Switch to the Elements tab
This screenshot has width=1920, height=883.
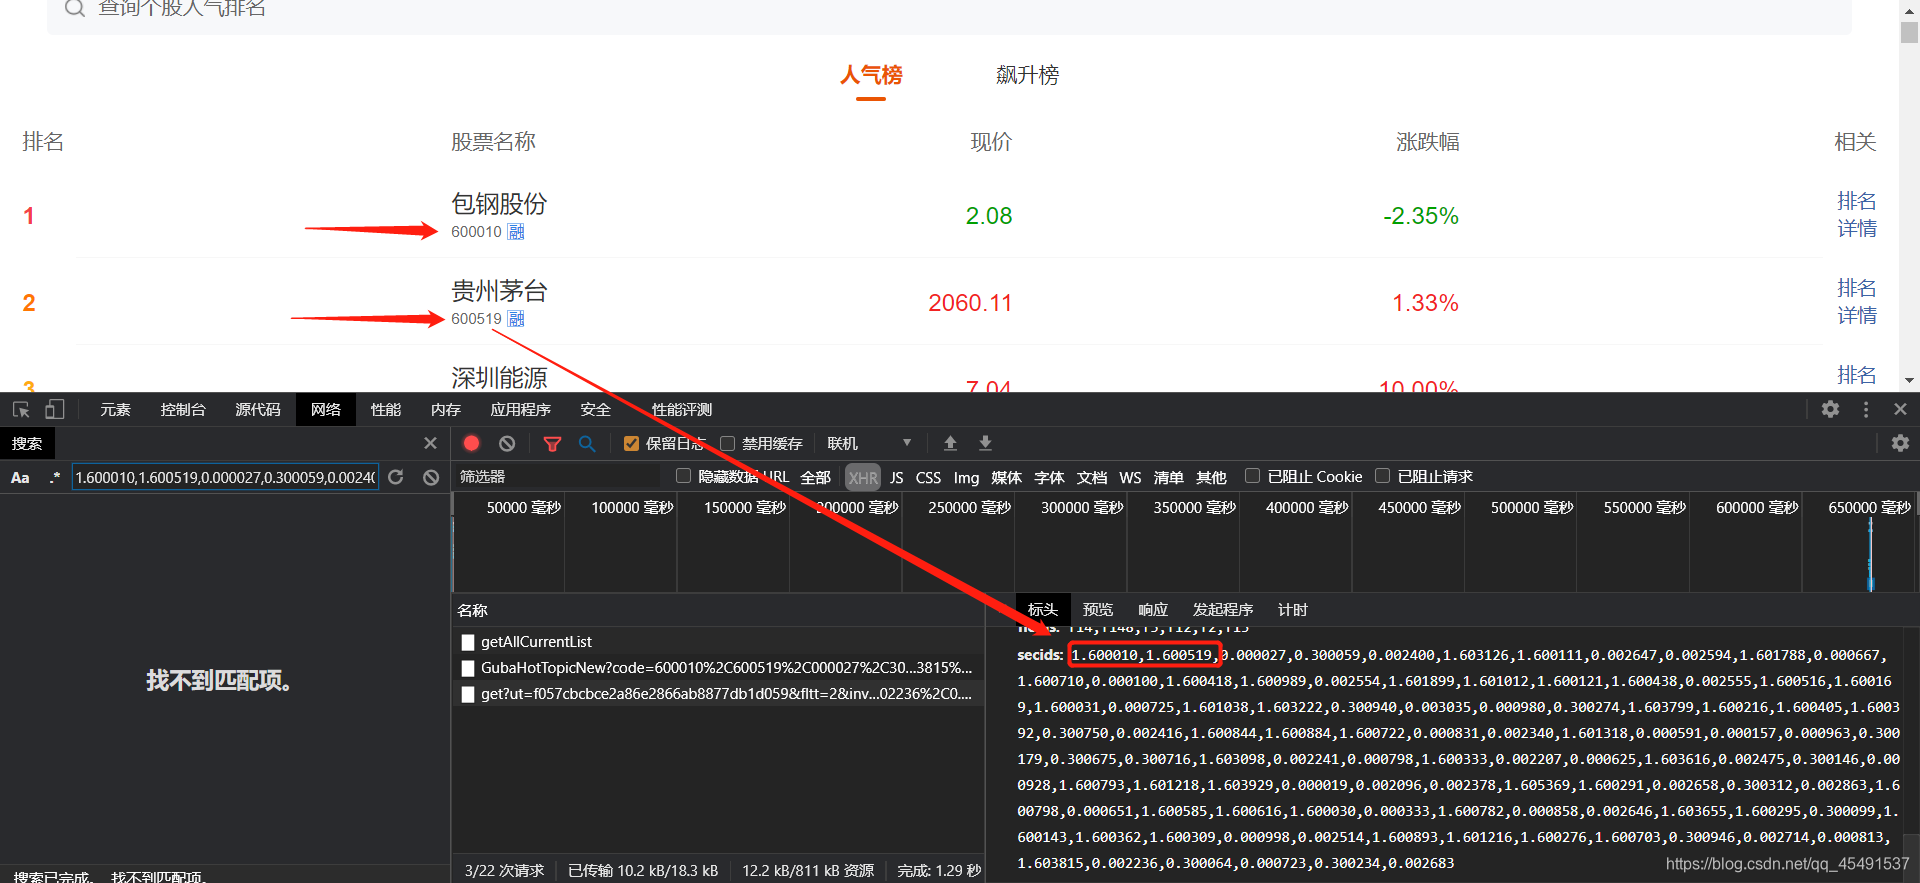coord(115,409)
